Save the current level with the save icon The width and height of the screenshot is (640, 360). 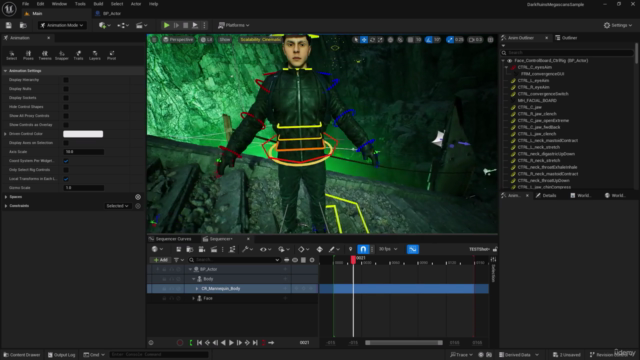click(x=9, y=25)
